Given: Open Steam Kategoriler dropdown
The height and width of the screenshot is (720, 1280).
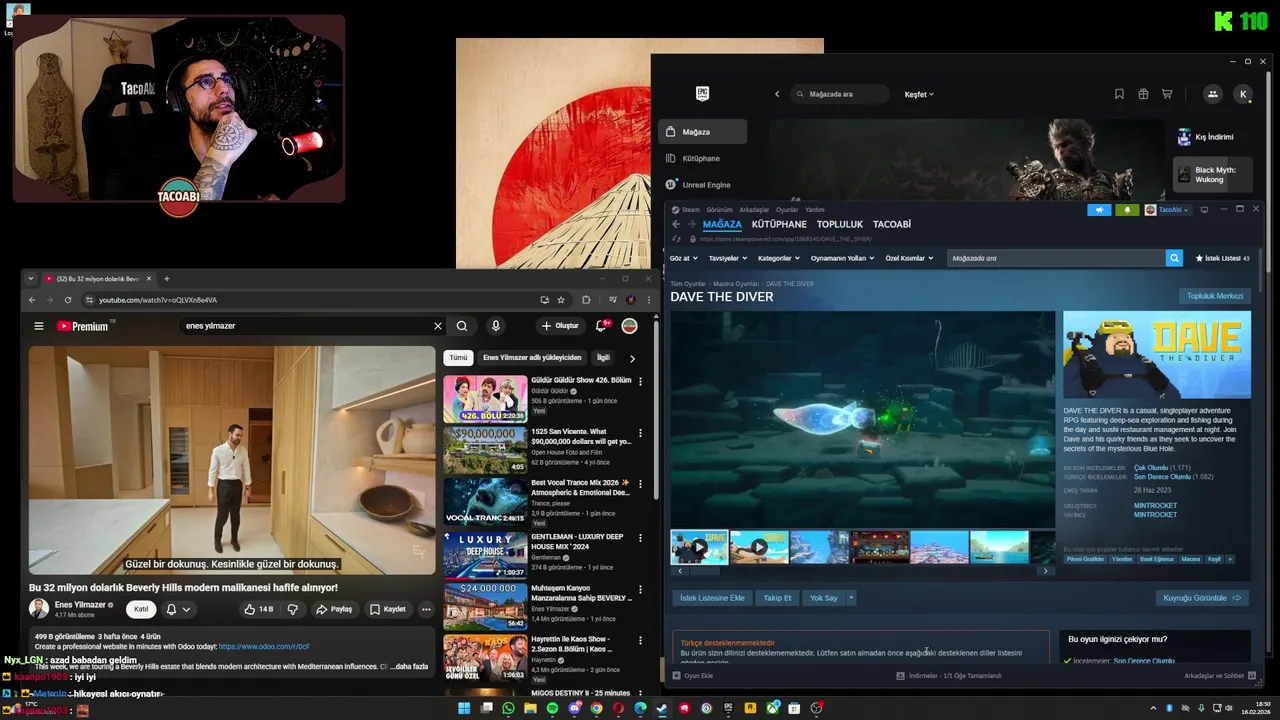Looking at the screenshot, I should (780, 258).
